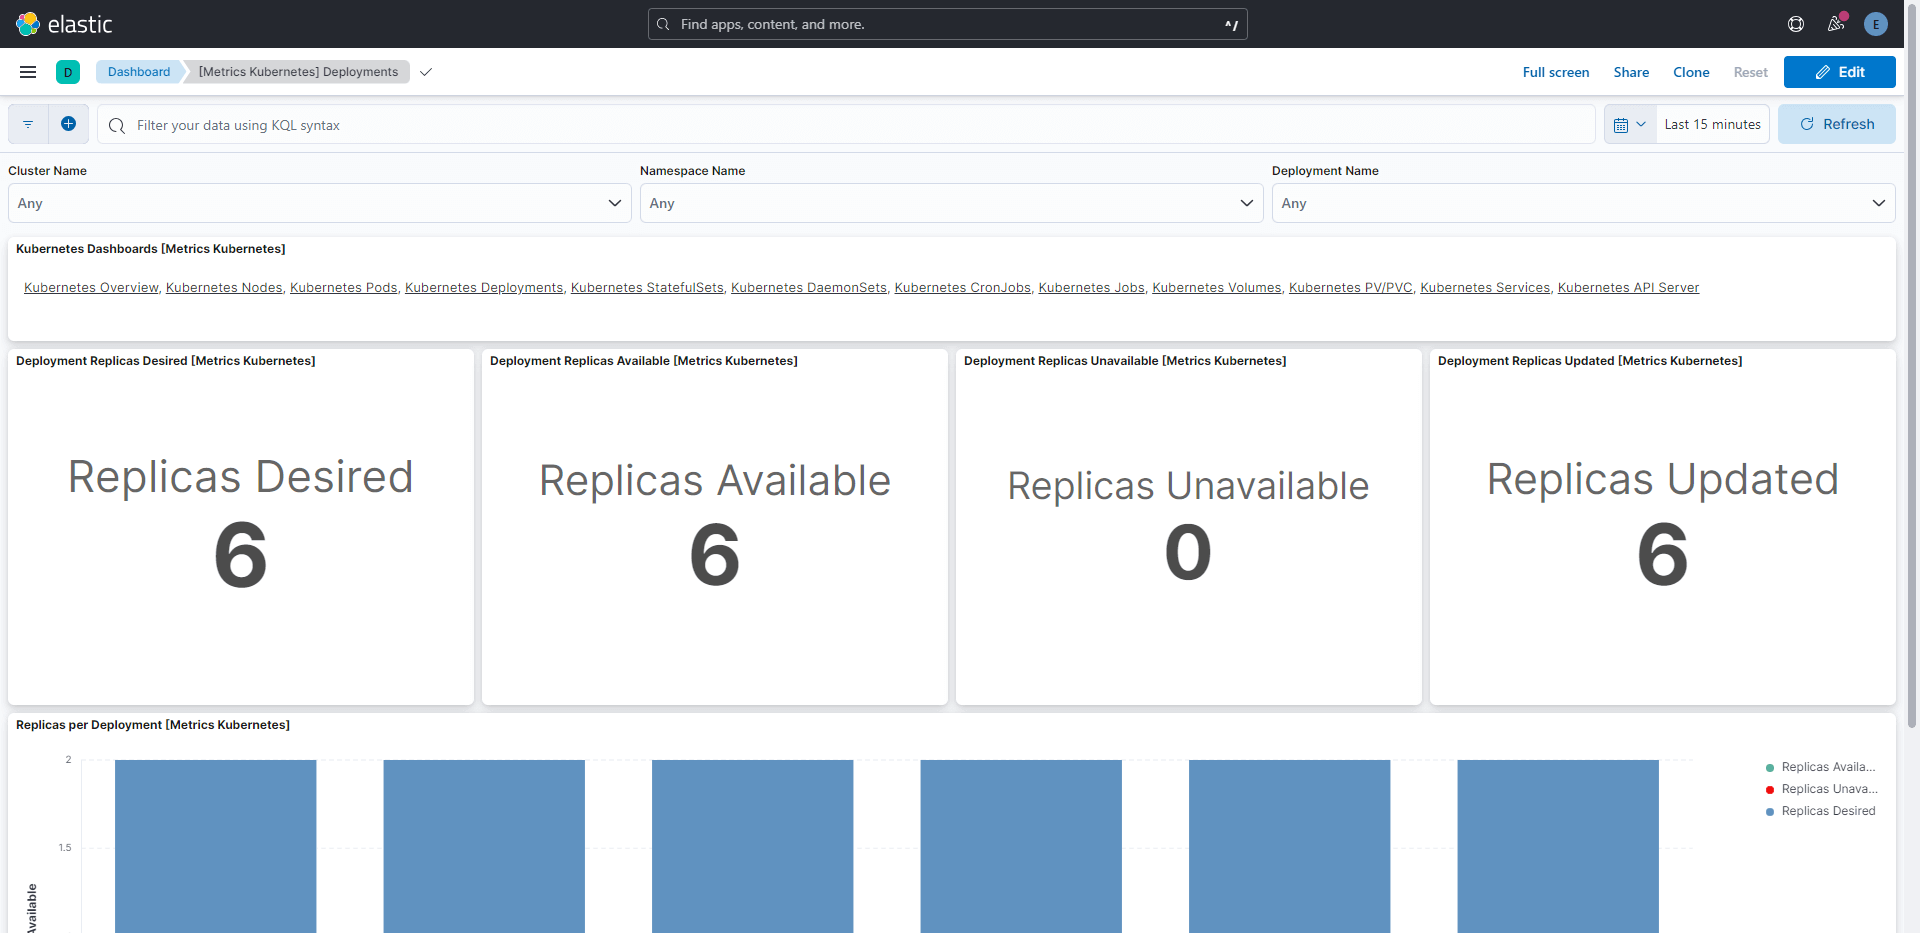Refresh the dashboard data

pos(1837,124)
